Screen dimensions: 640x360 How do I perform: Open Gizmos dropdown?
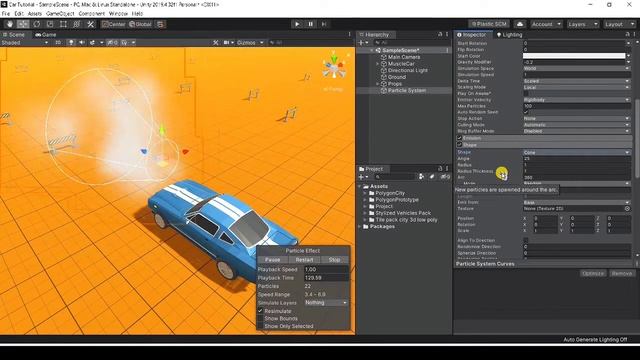250,42
